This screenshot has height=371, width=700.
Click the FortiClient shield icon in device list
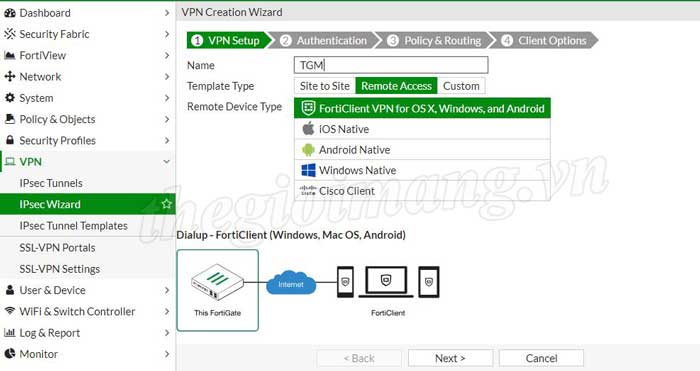coord(308,108)
